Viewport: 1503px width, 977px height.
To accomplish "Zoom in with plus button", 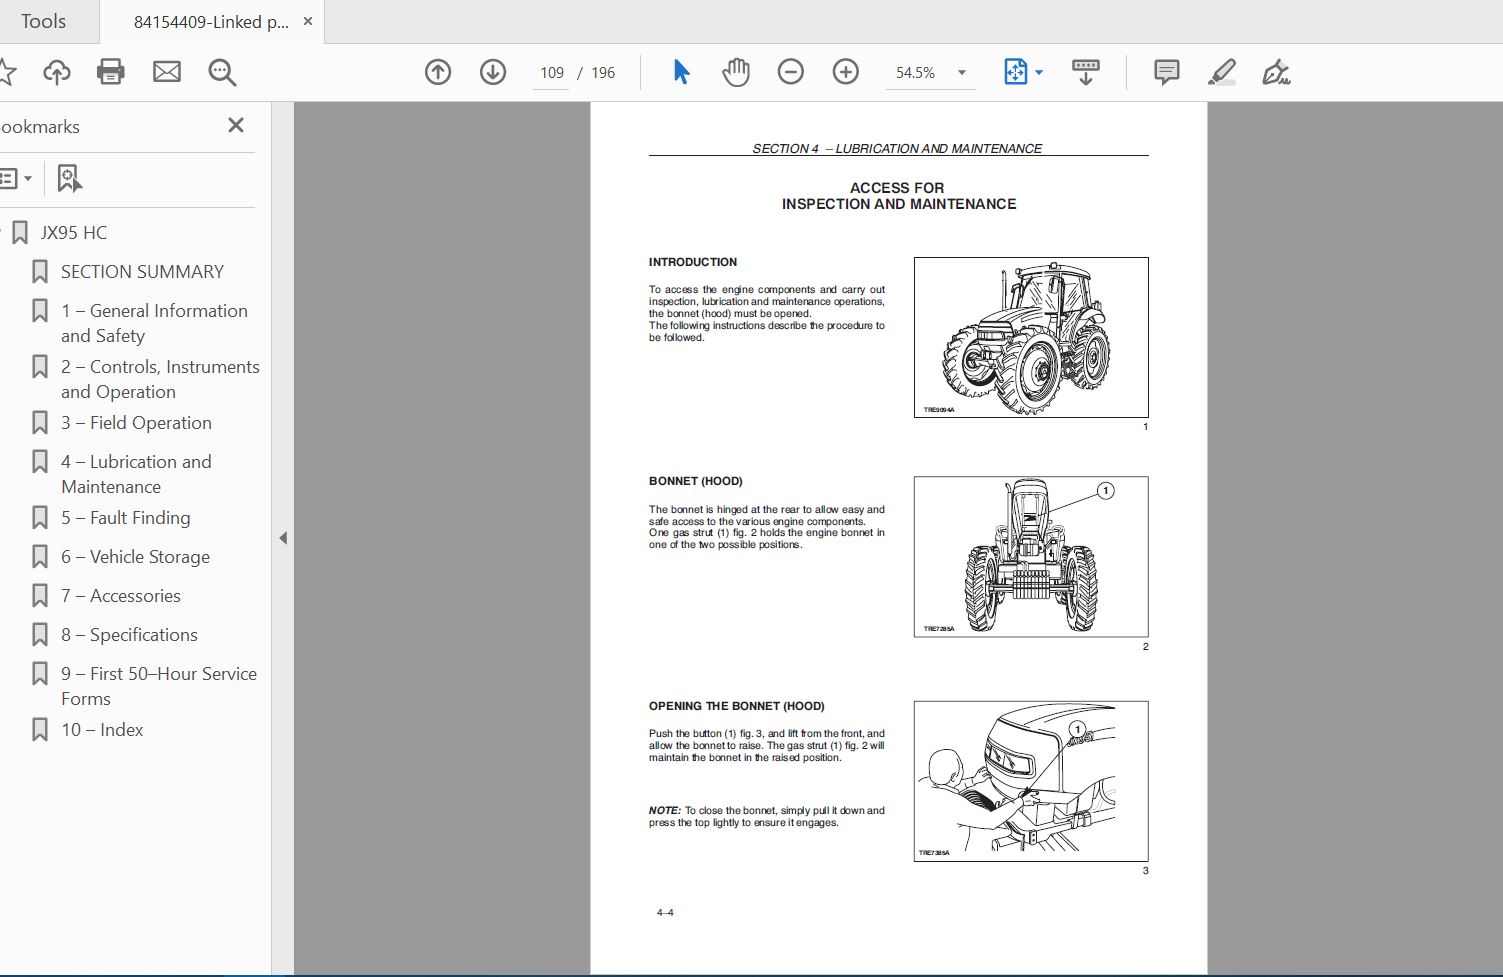I will tap(846, 72).
